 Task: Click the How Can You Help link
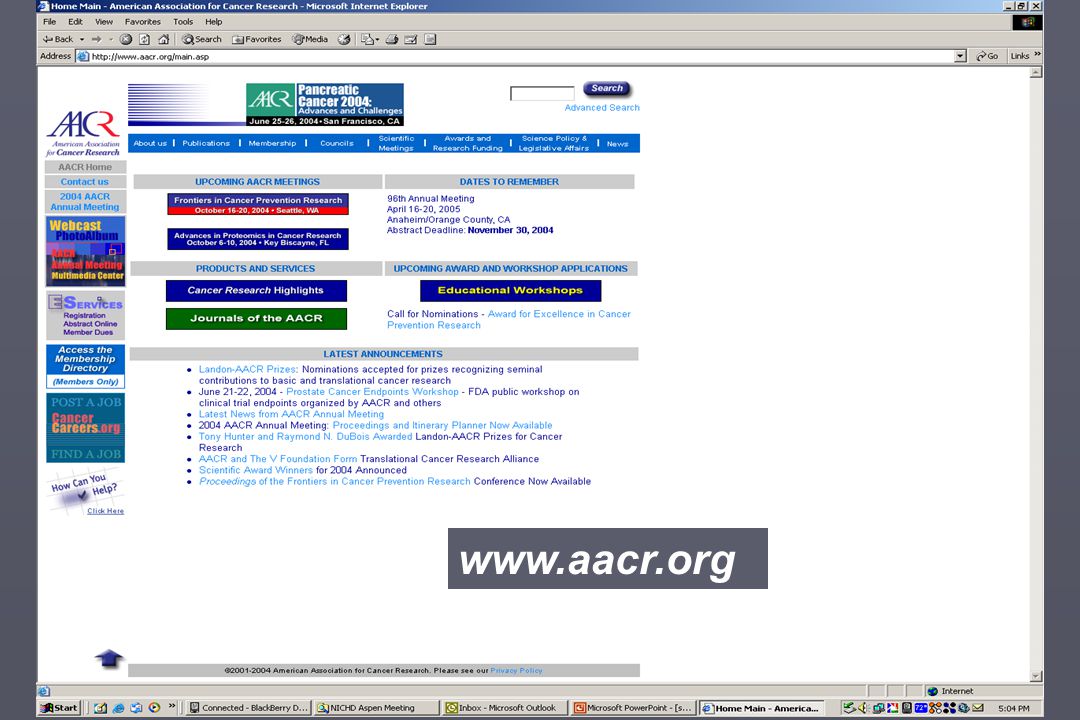click(x=85, y=492)
